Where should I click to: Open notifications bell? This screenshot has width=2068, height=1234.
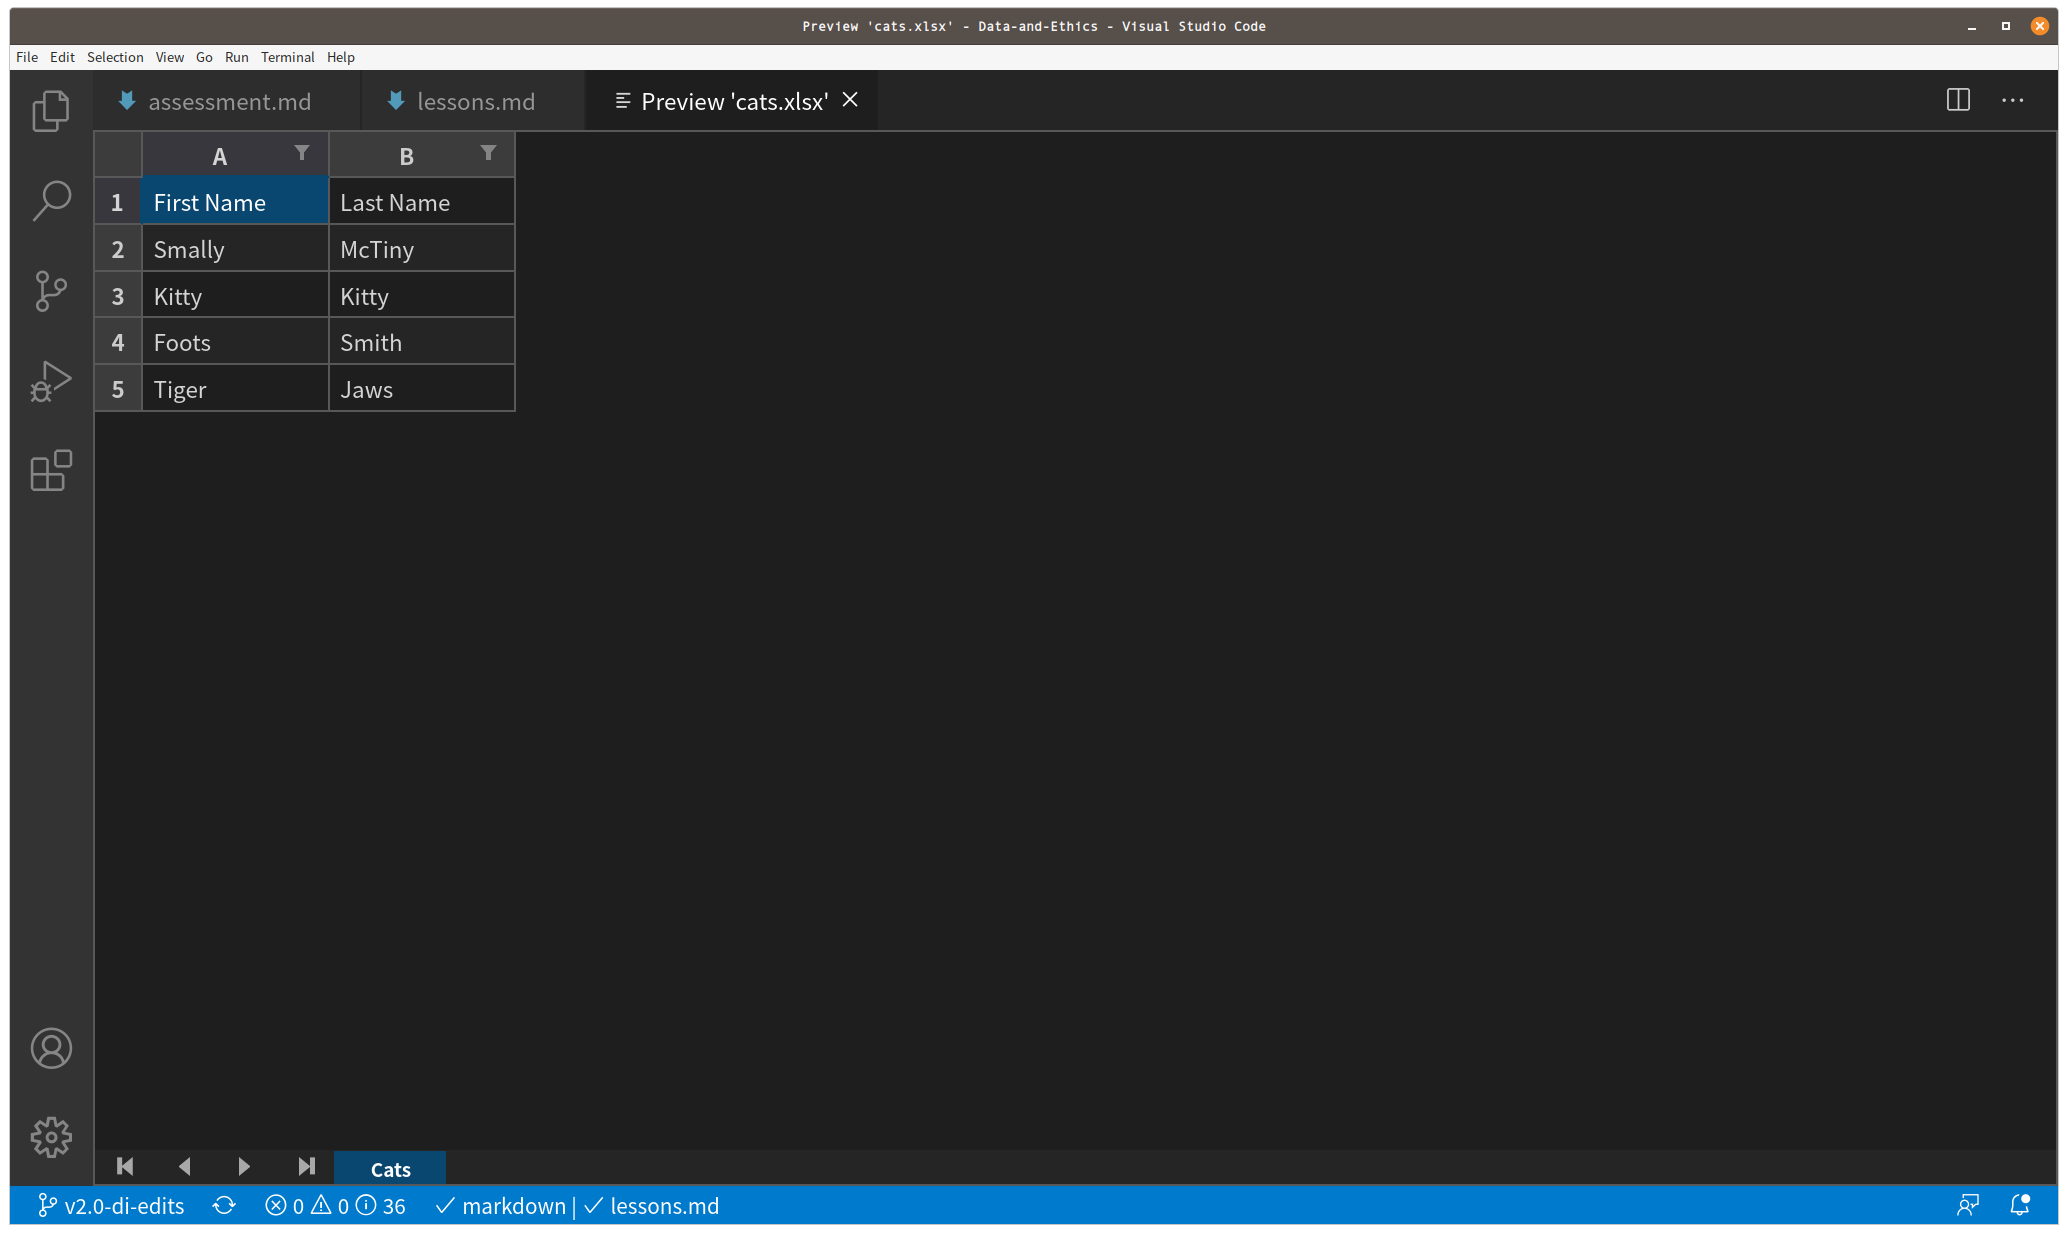pos(2020,1206)
